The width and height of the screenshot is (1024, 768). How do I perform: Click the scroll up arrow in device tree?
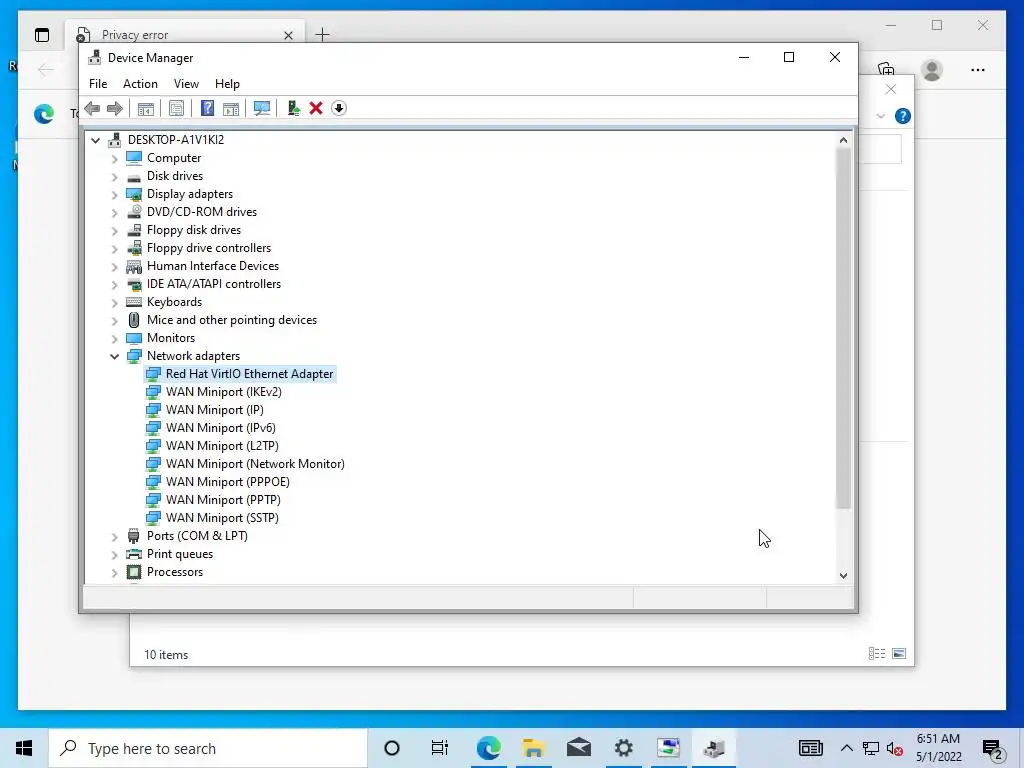[843, 140]
